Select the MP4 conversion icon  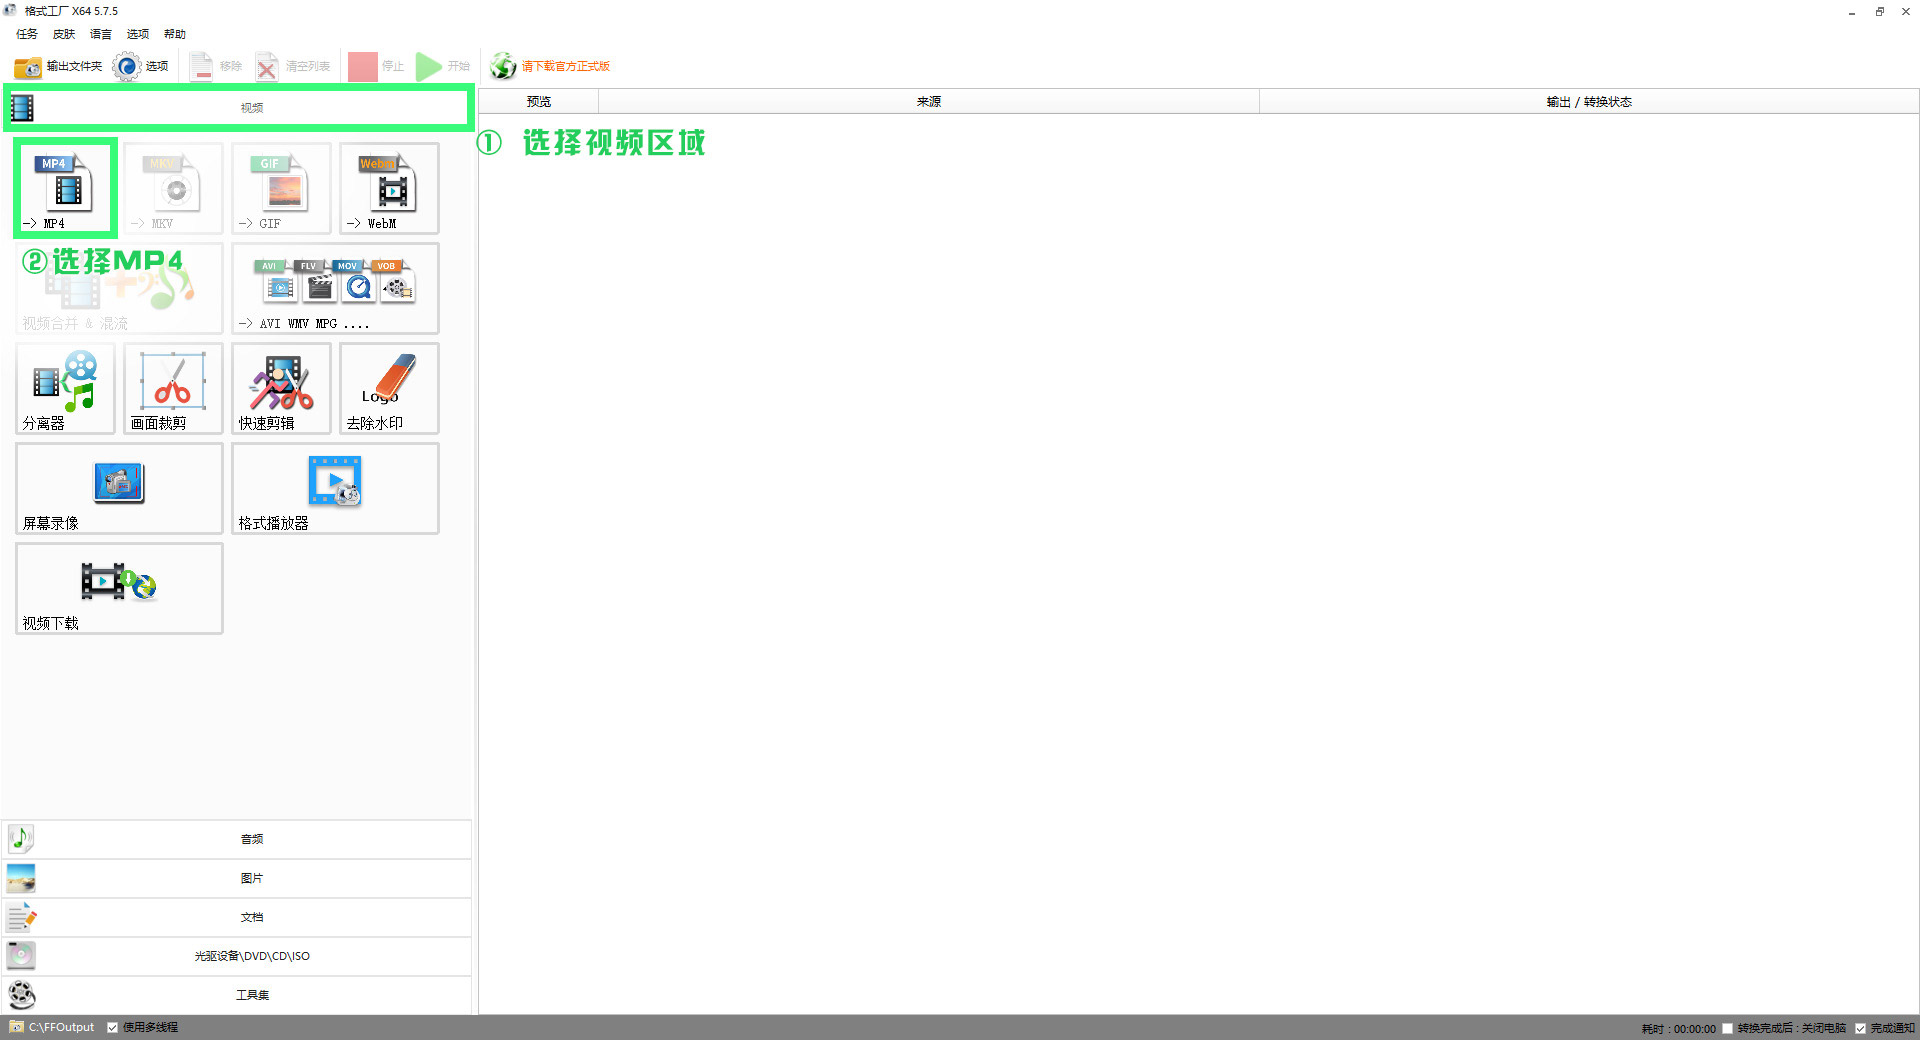(x=65, y=188)
